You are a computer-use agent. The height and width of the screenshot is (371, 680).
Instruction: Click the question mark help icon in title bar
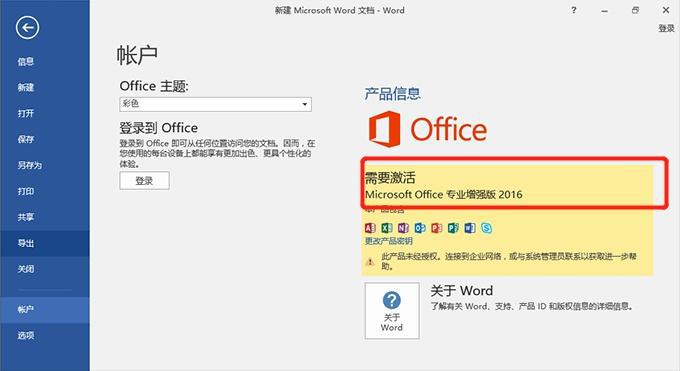[574, 10]
